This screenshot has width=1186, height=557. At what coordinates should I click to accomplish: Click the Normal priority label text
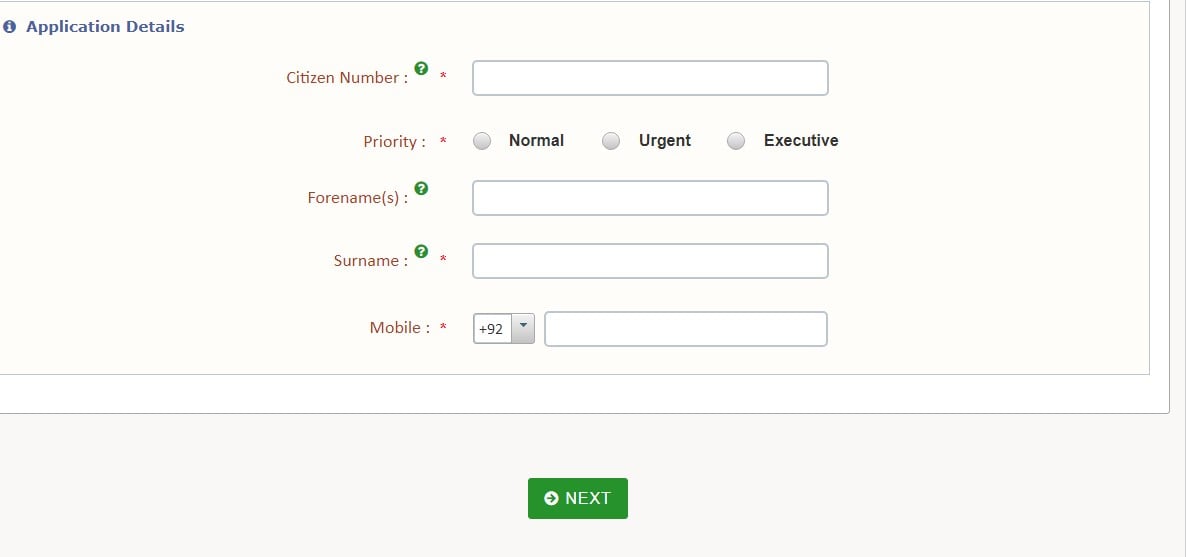[536, 141]
